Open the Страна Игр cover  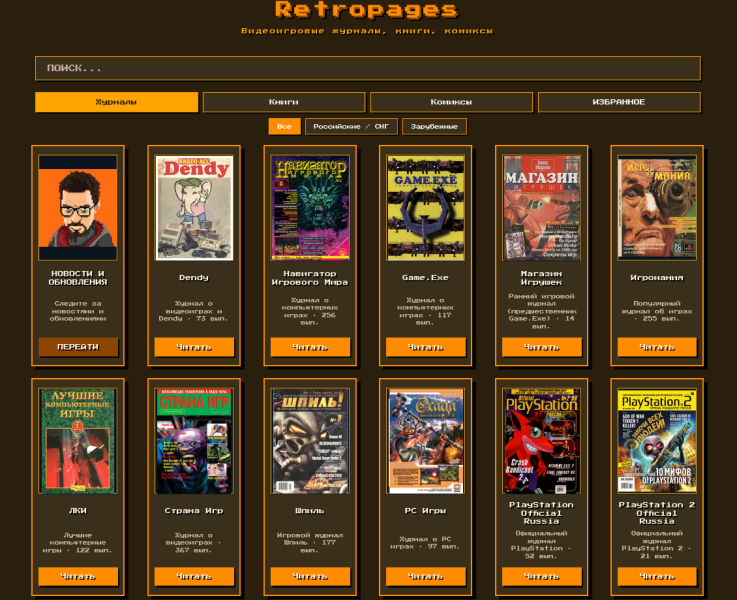click(x=194, y=441)
